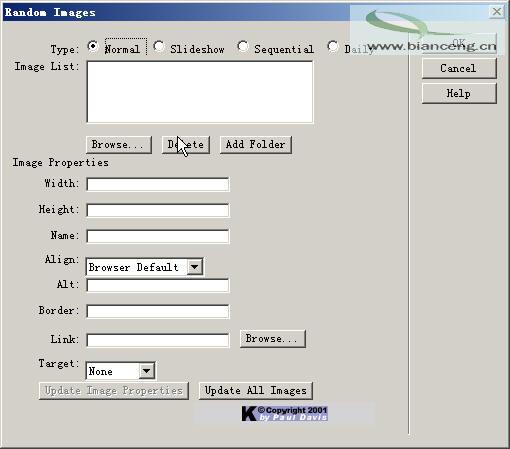Select the Normal type radio button
This screenshot has width=510, height=449.
(x=93, y=46)
